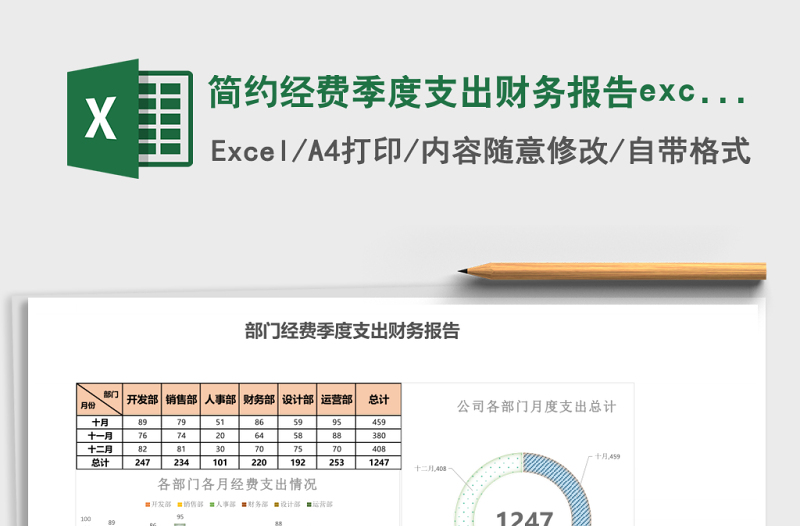800x526 pixels.
Task: Click the 开发部 orange legend marker
Action: pyautogui.click(x=147, y=505)
